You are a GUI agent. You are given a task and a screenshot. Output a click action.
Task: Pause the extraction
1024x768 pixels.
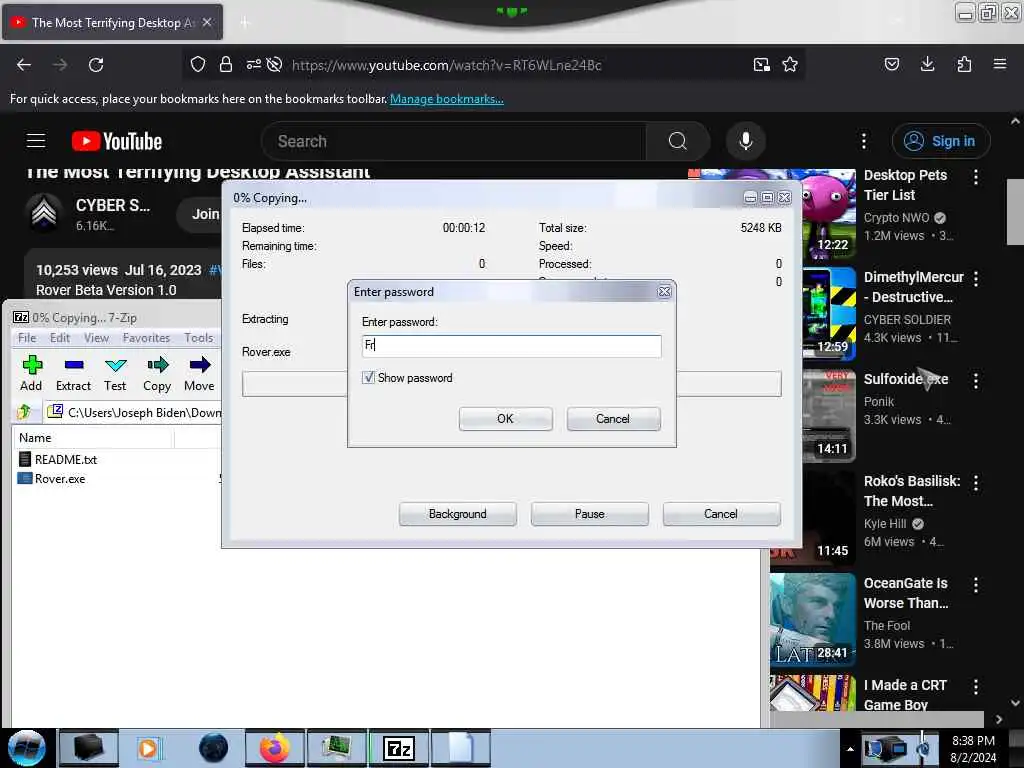pos(589,514)
